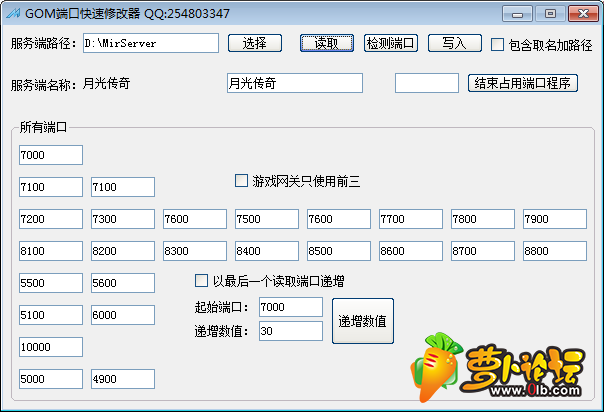Check 以最后一个读取端口递增 option
604x412 pixels.
click(x=201, y=281)
